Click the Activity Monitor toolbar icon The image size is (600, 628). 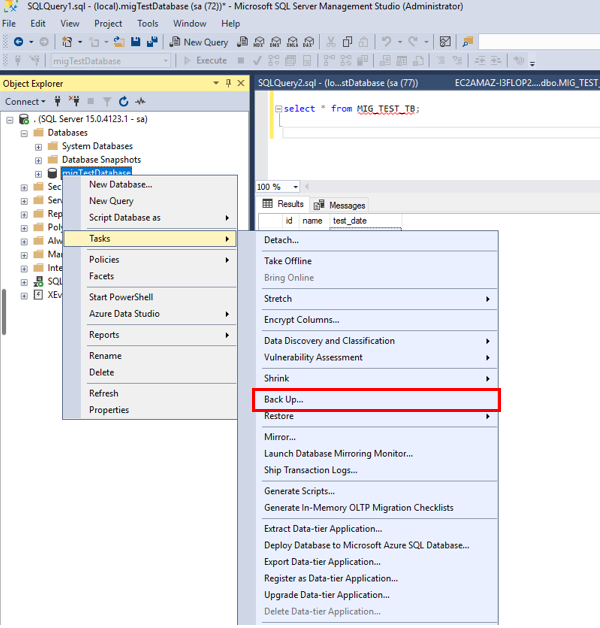(445, 42)
